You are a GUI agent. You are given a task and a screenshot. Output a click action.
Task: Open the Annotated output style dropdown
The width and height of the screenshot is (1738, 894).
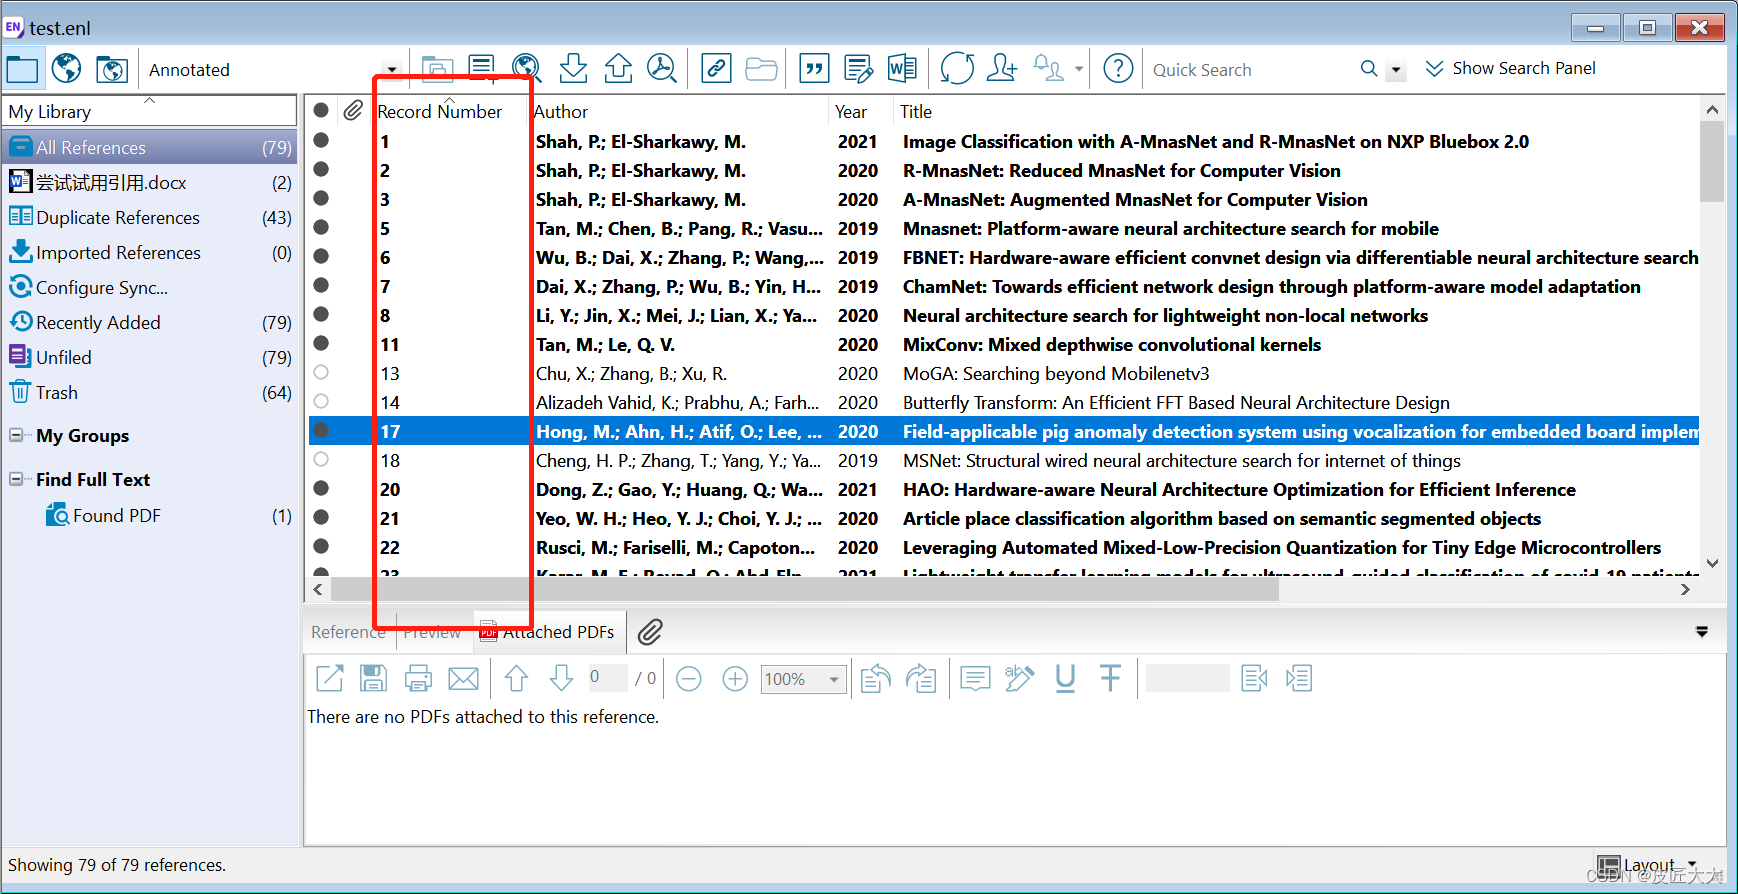(x=392, y=70)
